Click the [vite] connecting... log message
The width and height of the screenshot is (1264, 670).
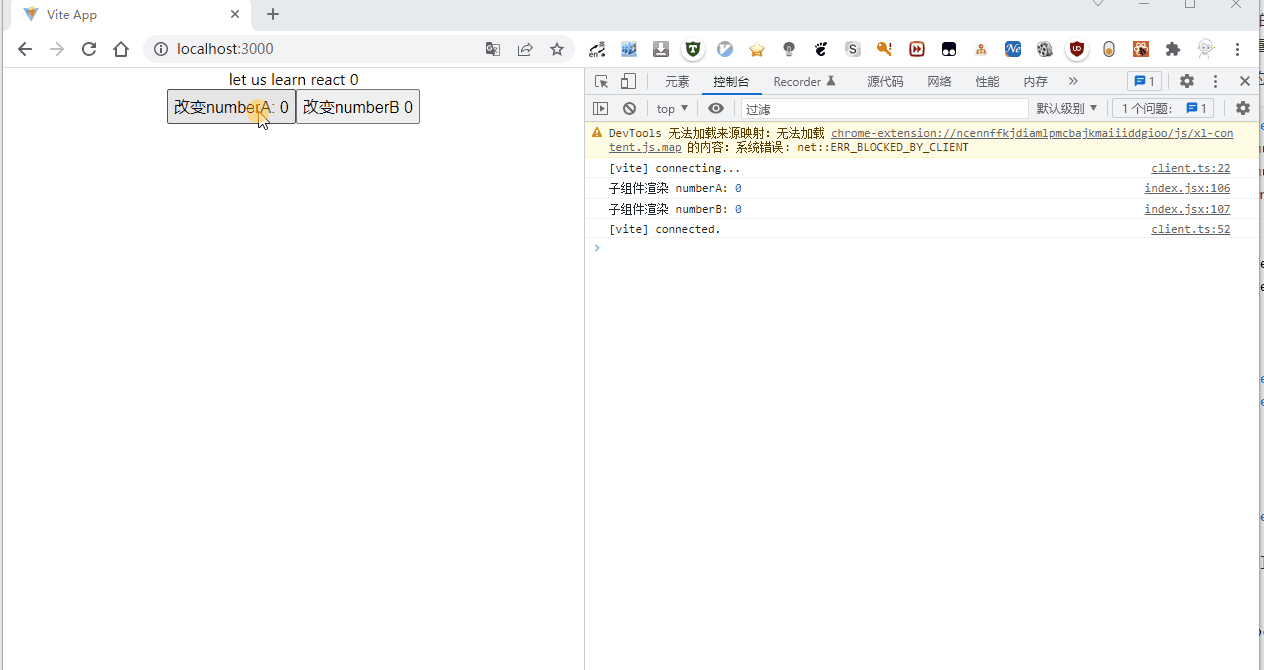click(x=674, y=168)
